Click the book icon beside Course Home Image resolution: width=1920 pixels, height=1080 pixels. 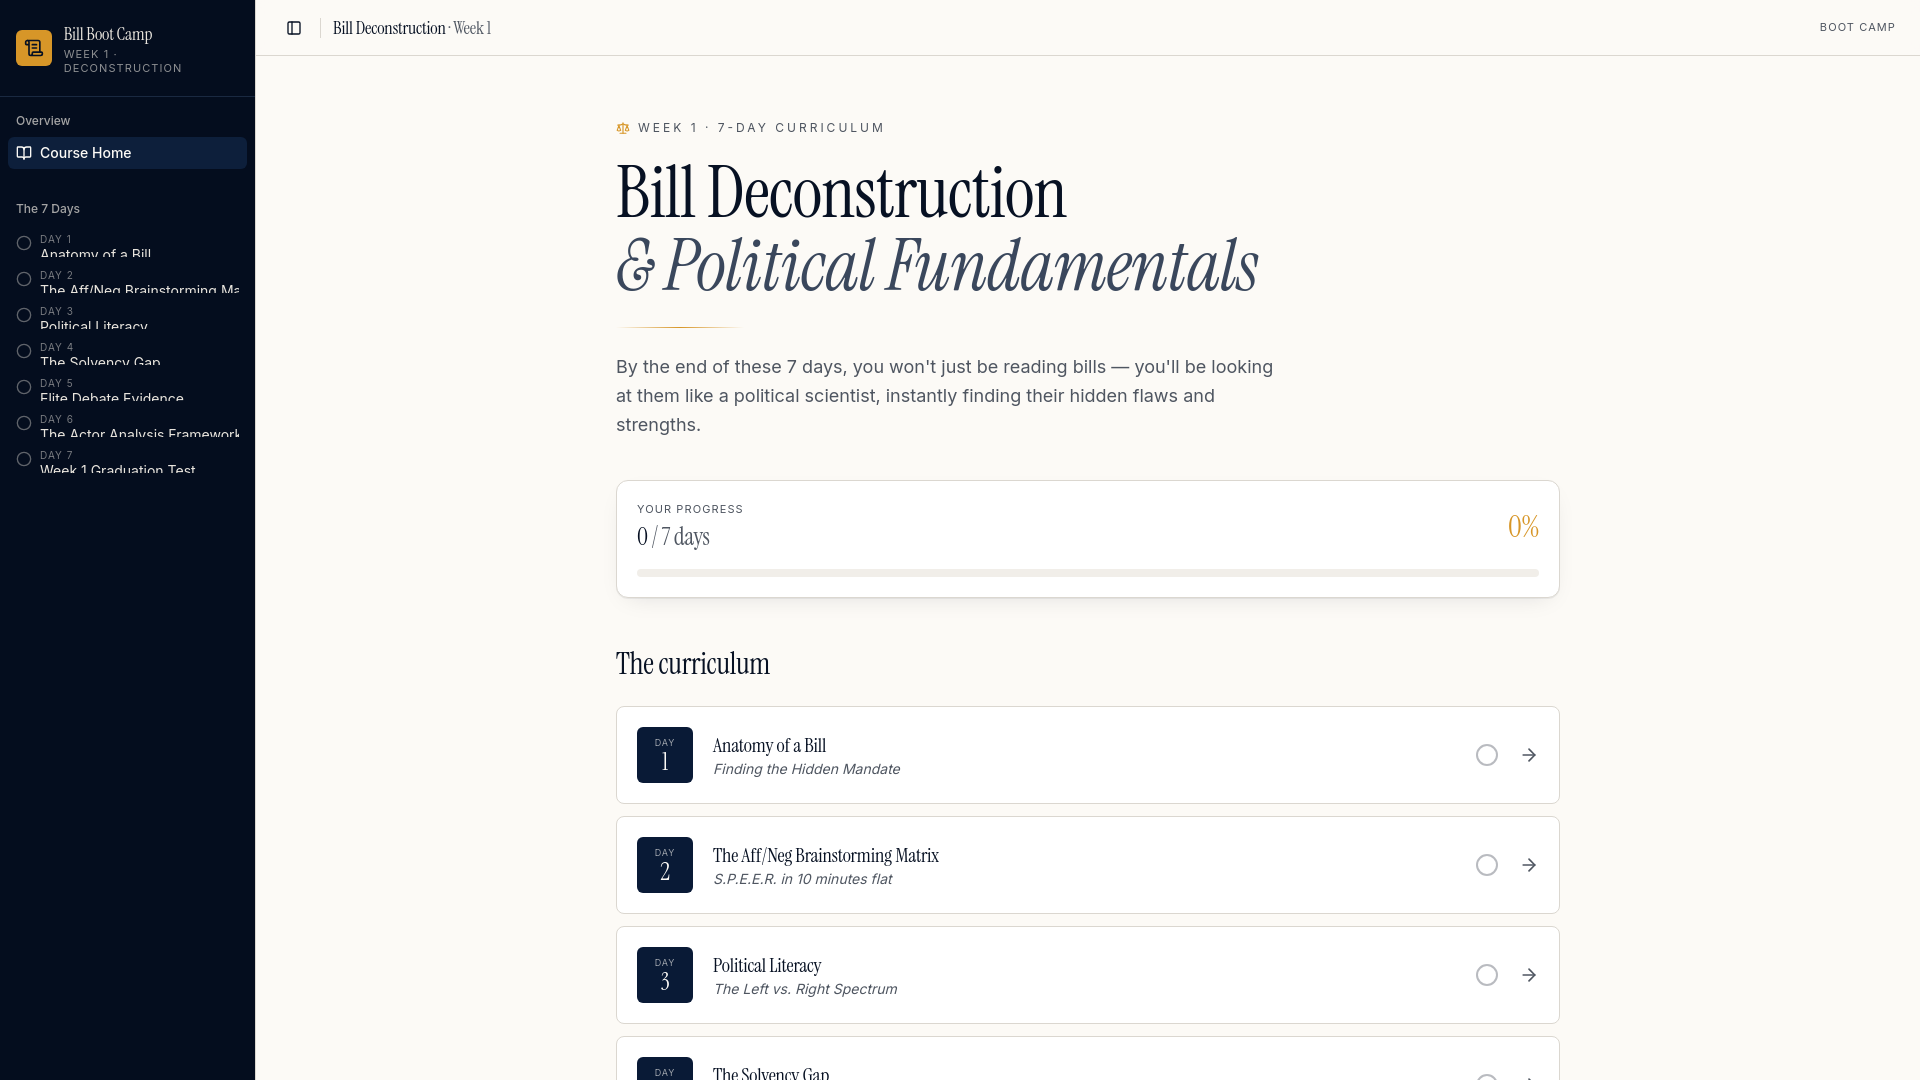[24, 153]
